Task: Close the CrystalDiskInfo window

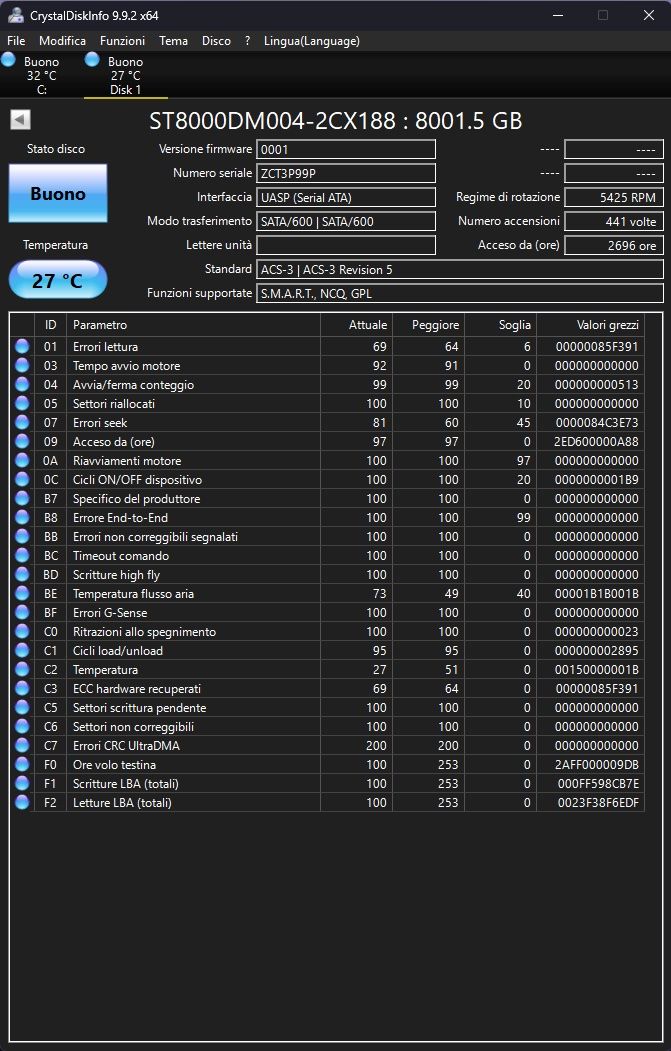Action: pos(648,15)
